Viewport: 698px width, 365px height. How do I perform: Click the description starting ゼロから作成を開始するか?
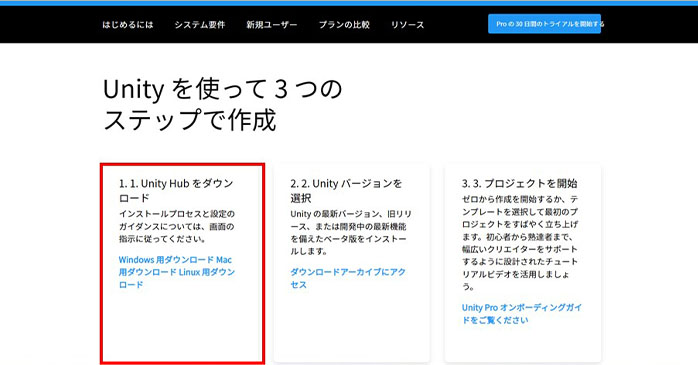point(520,243)
